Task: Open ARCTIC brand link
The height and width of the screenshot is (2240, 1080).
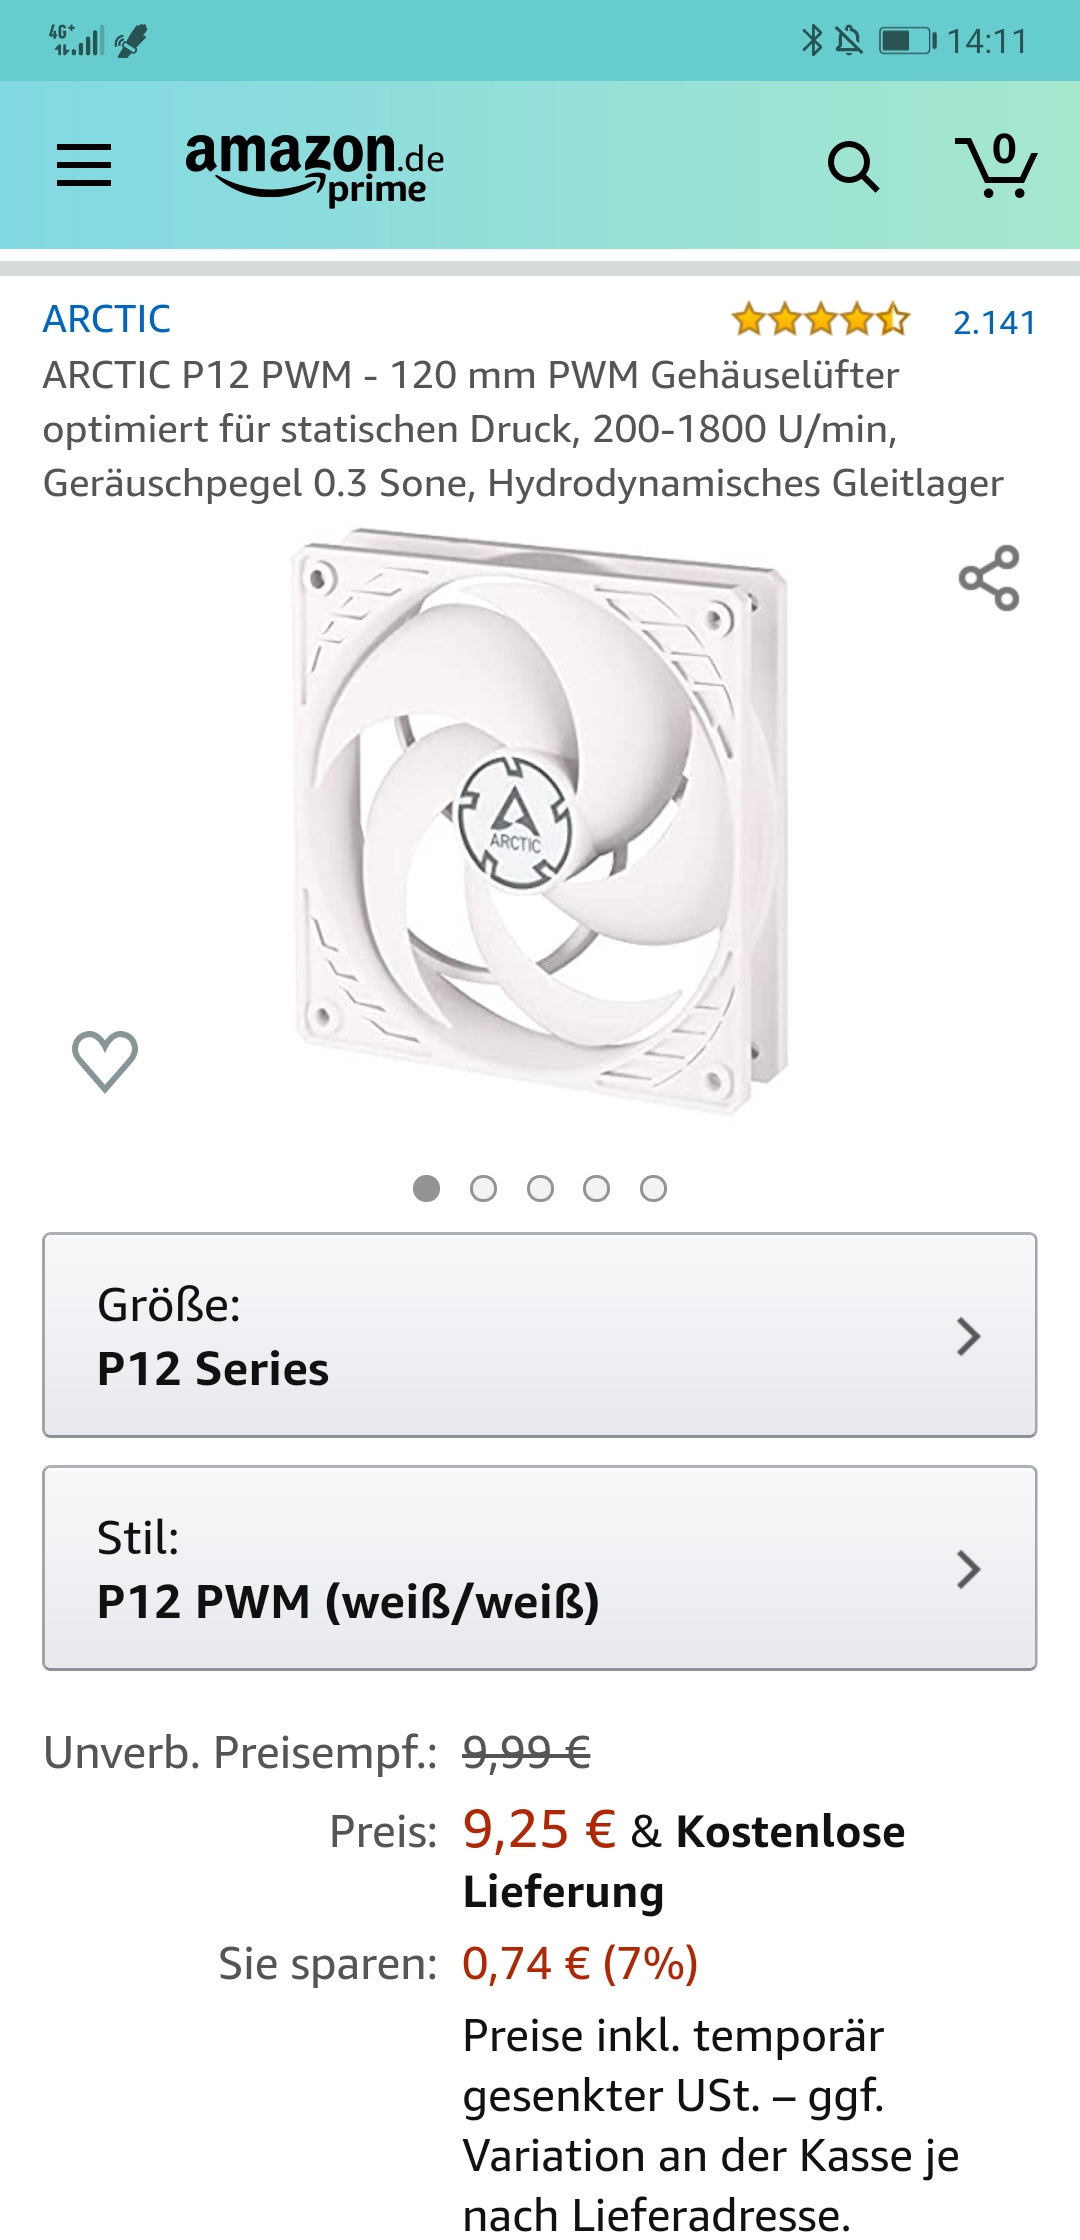Action: point(107,320)
